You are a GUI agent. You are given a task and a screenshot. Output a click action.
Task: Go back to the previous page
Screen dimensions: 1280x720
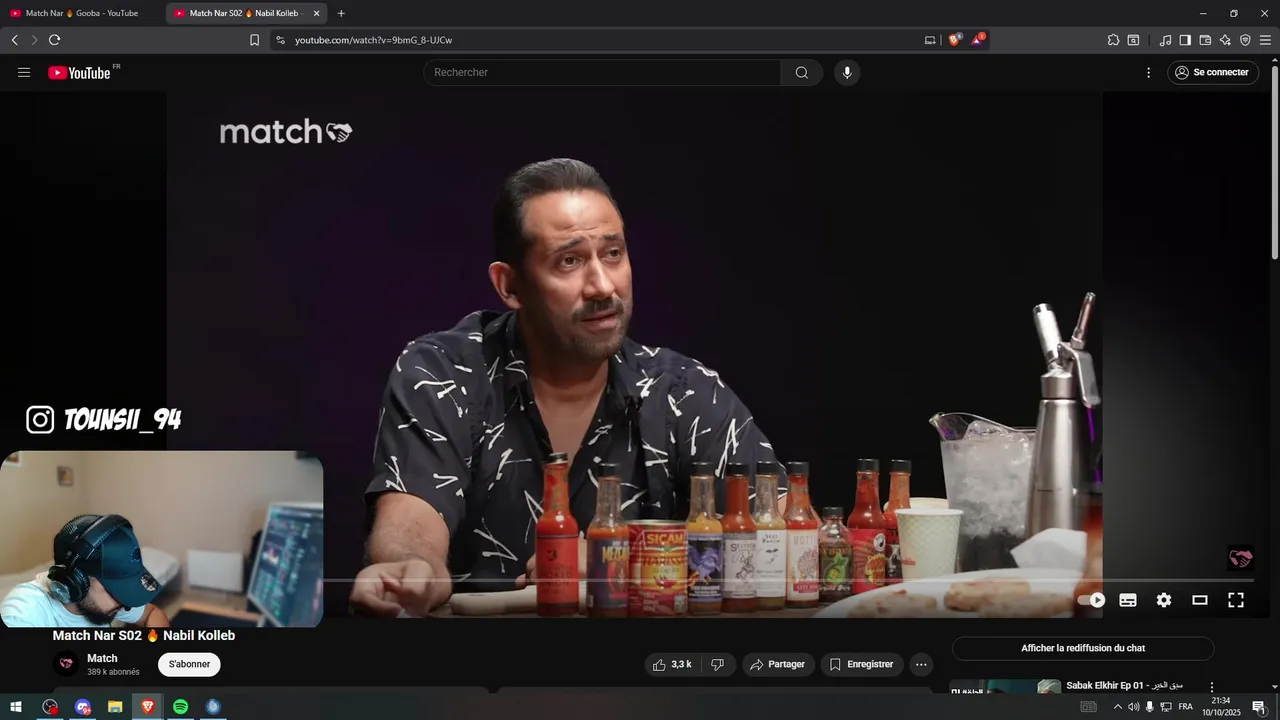click(14, 40)
